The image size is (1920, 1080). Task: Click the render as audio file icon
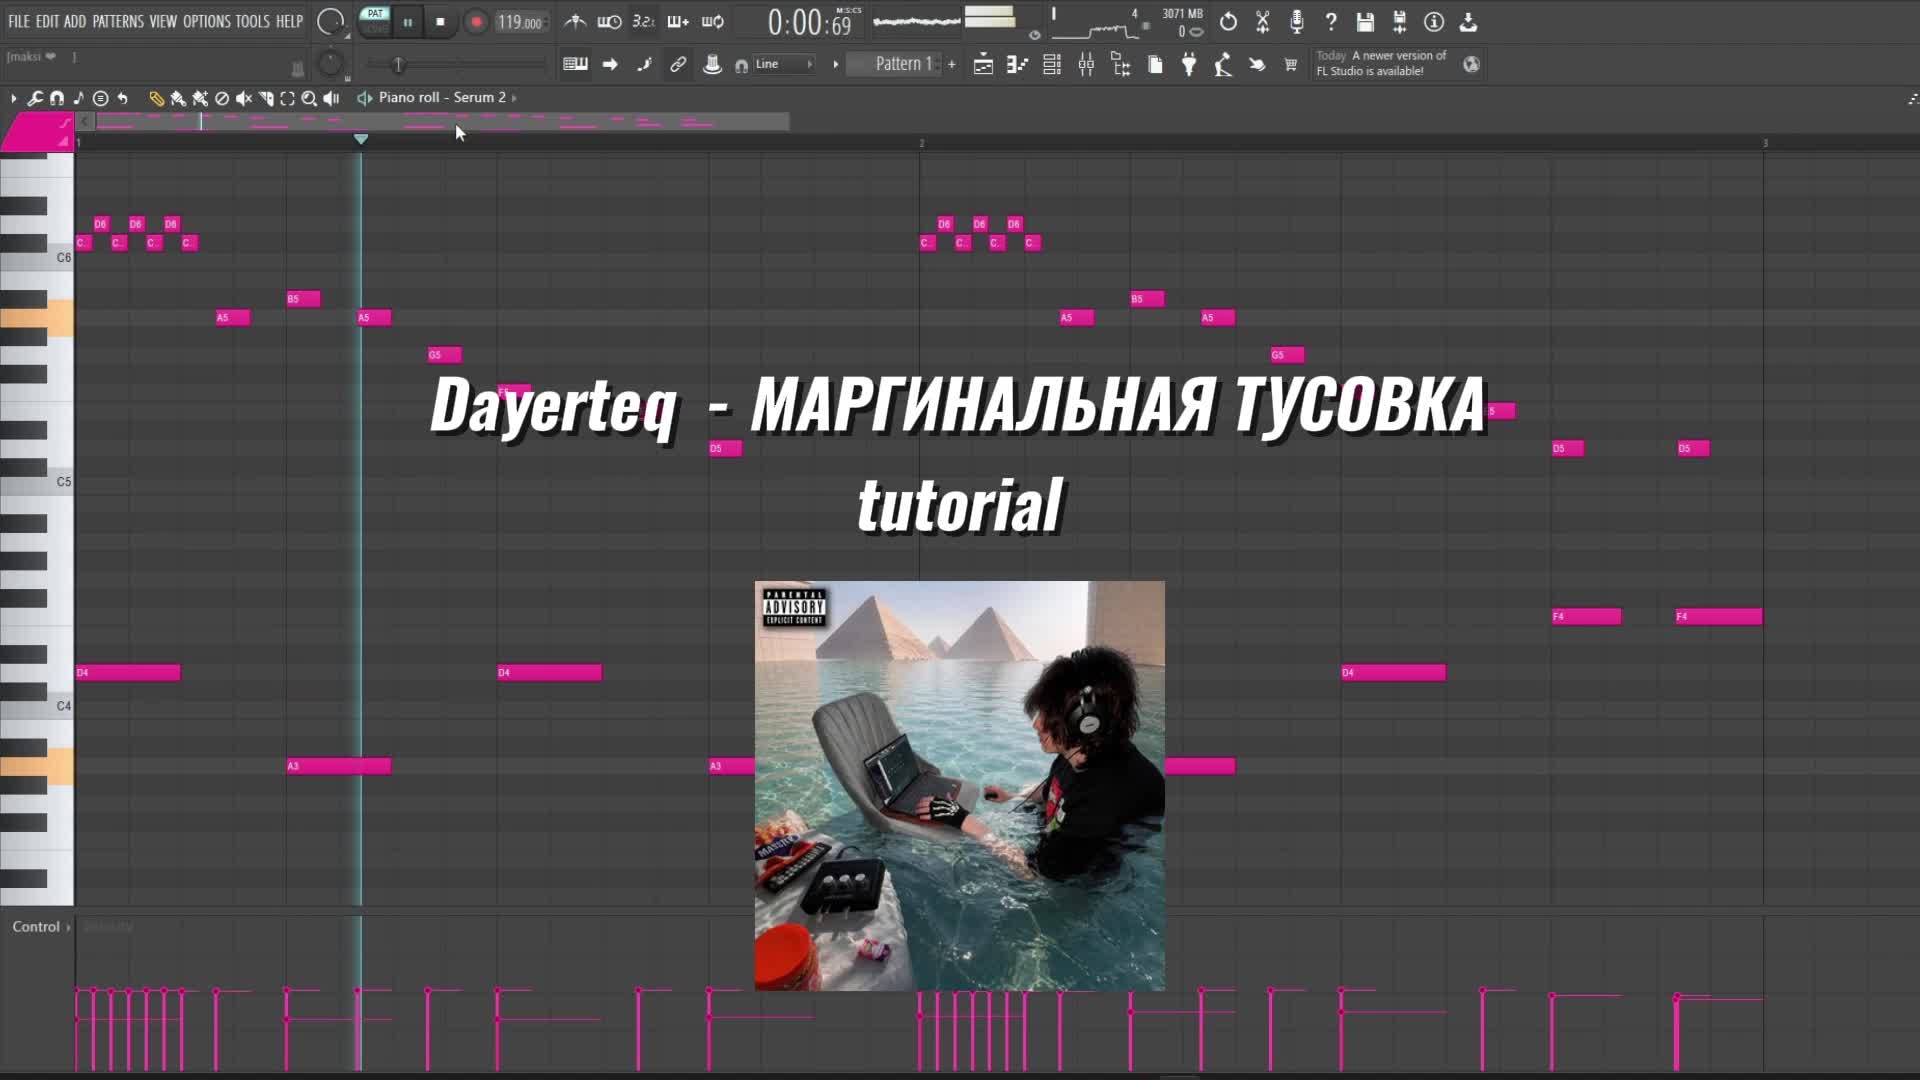[1400, 22]
